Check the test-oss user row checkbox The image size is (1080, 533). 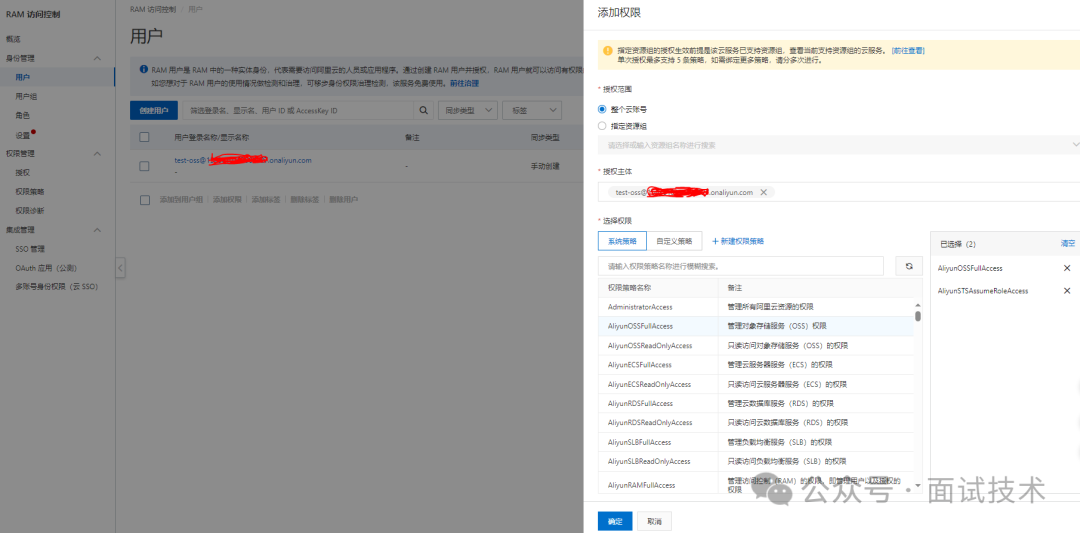[x=144, y=166]
